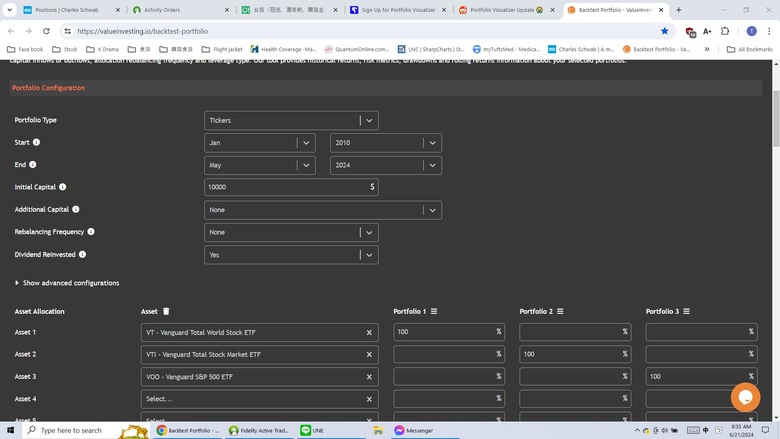Open the Stock bookmark folder

point(65,49)
